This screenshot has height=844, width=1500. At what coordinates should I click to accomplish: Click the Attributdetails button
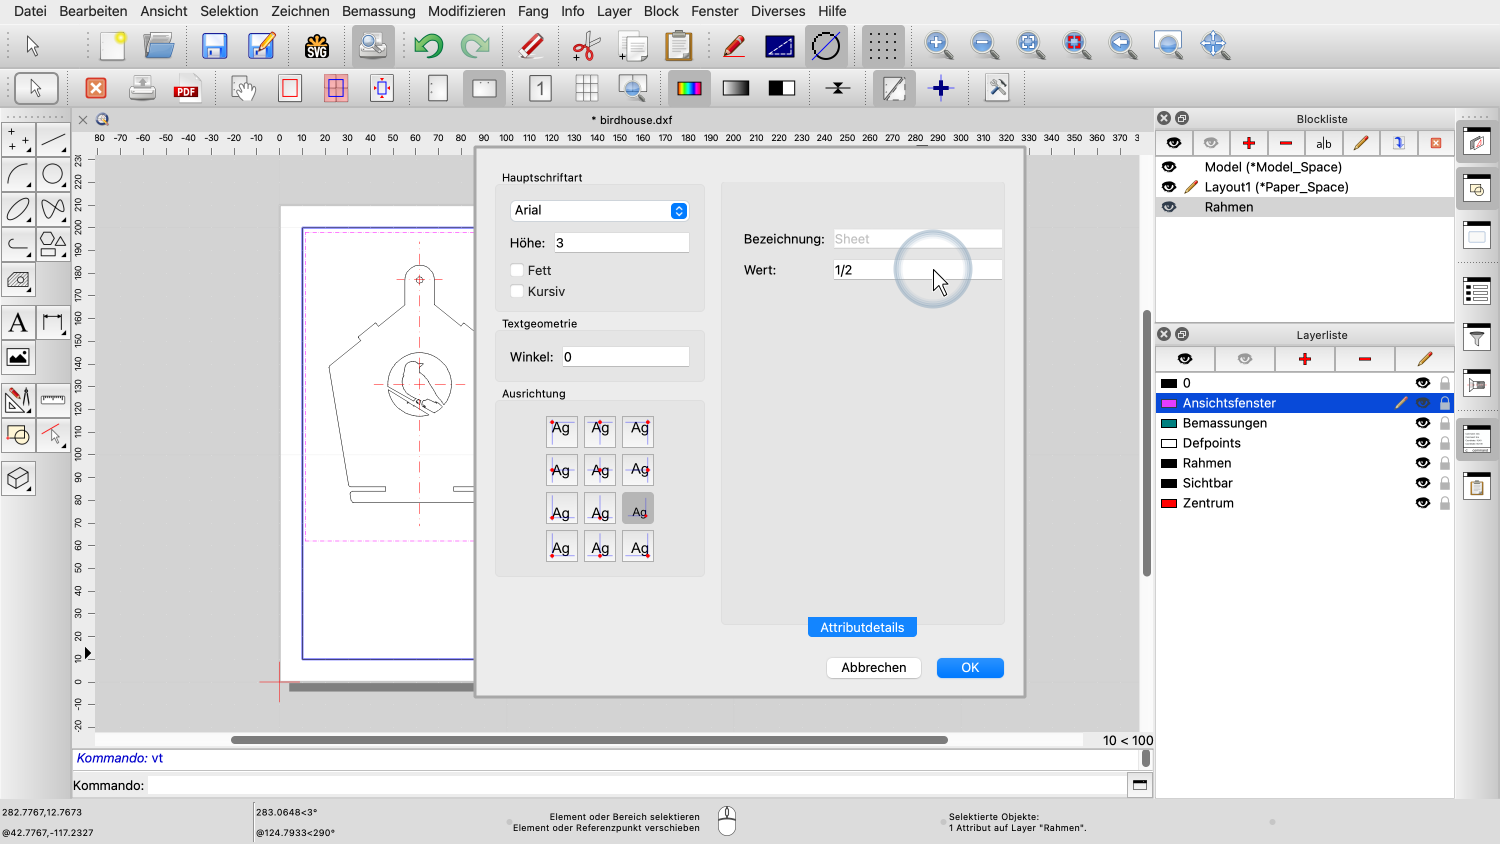862,627
